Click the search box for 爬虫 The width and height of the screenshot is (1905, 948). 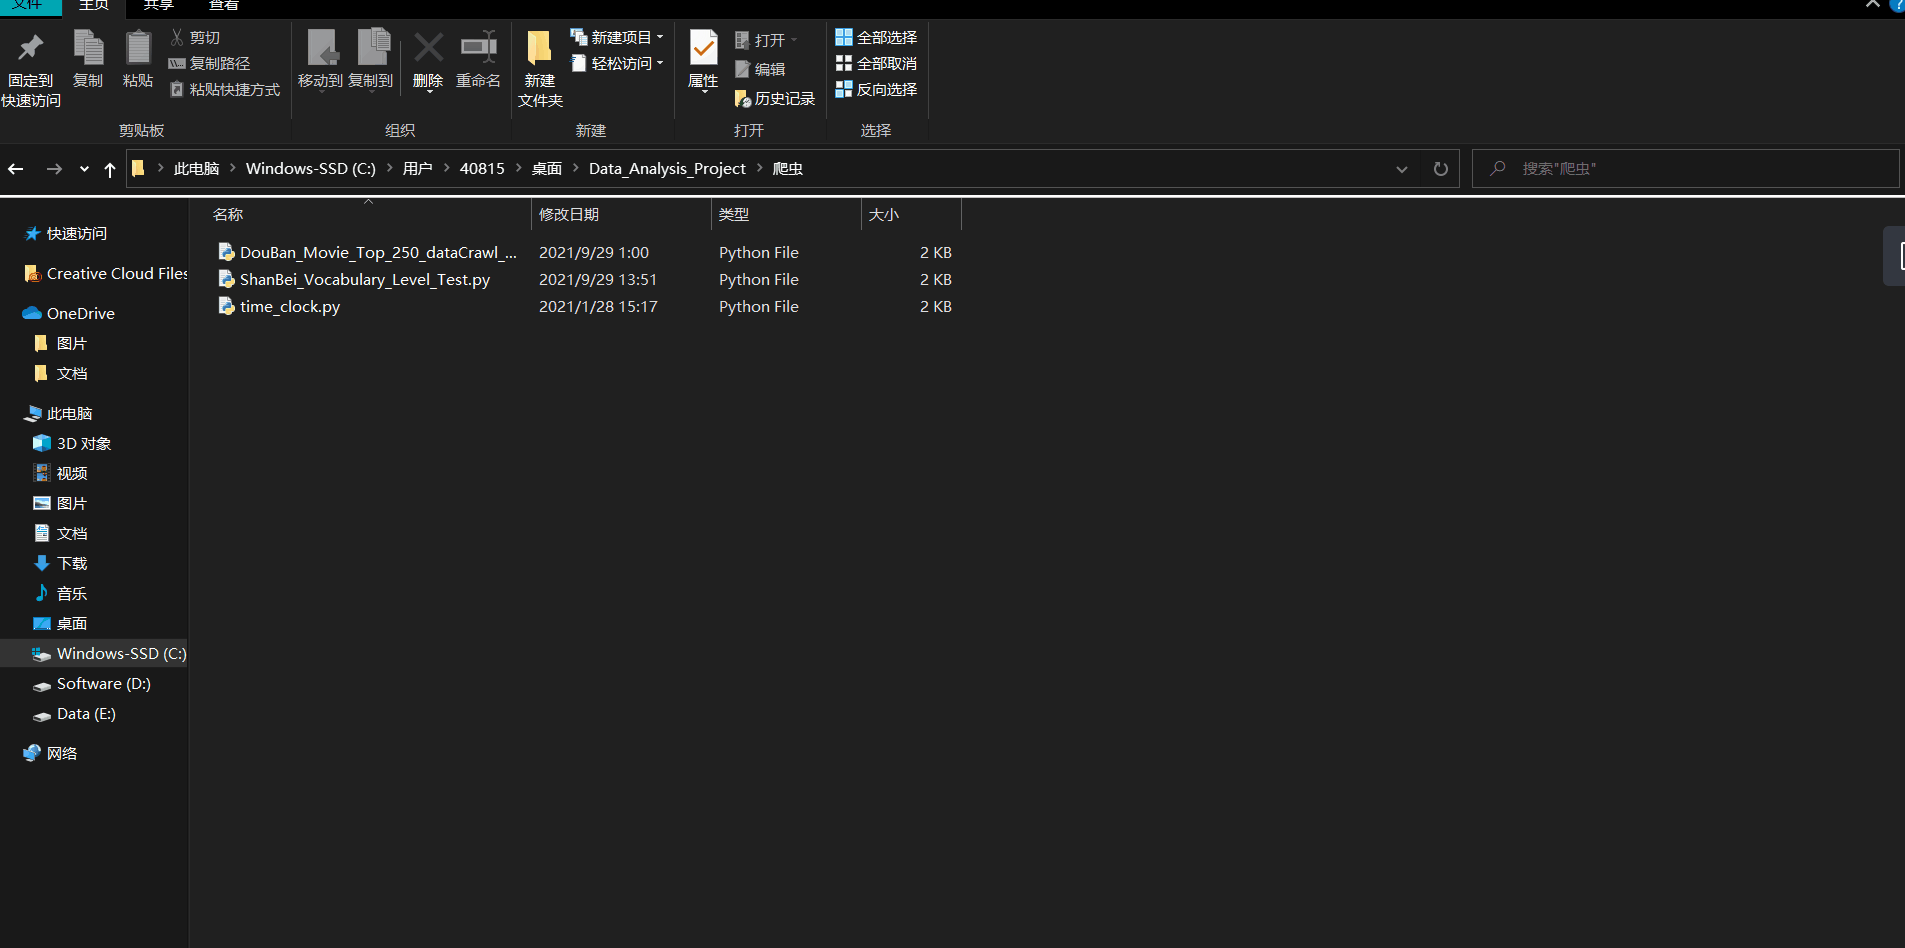(x=1690, y=169)
